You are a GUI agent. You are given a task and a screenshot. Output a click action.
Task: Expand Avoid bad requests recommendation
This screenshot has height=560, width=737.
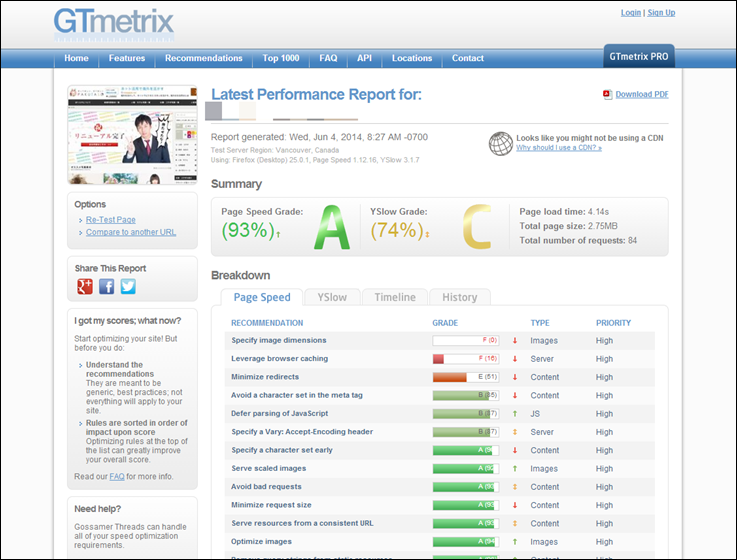(267, 487)
